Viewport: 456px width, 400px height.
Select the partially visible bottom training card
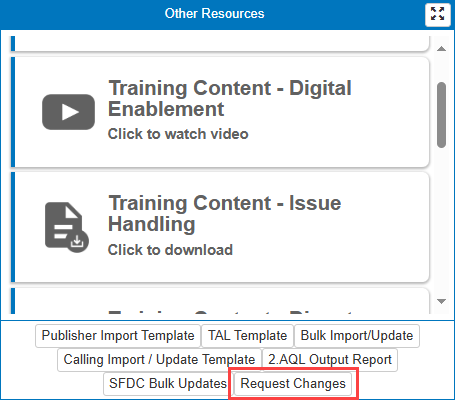[220, 301]
